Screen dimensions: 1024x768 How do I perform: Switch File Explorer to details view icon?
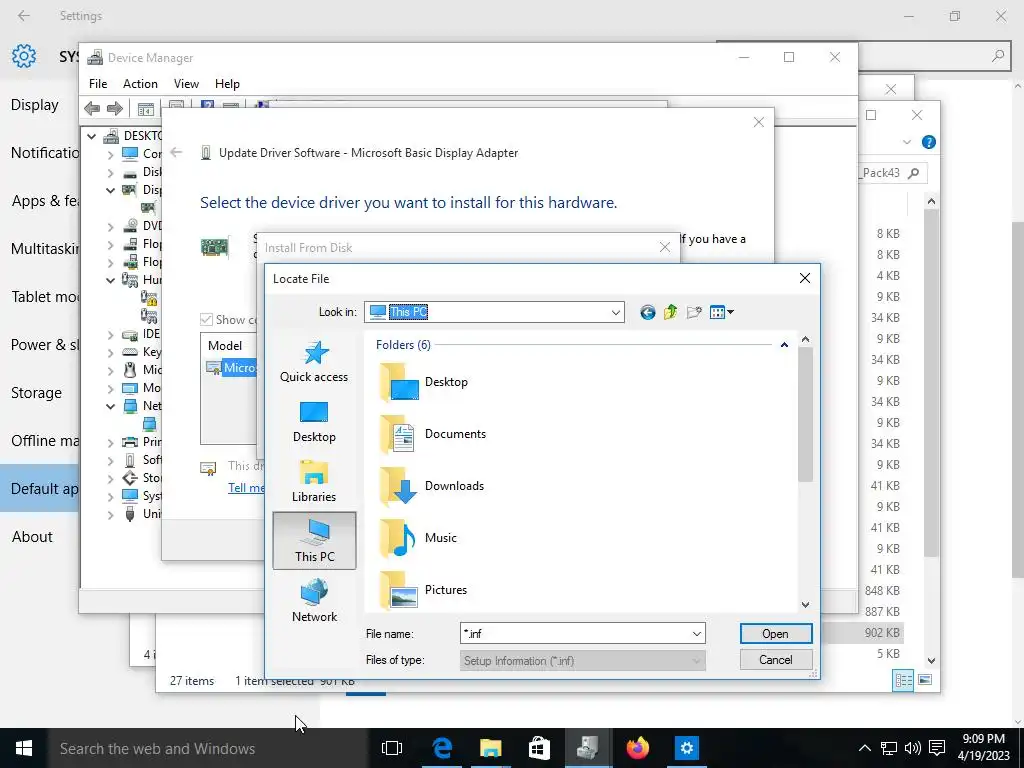903,680
